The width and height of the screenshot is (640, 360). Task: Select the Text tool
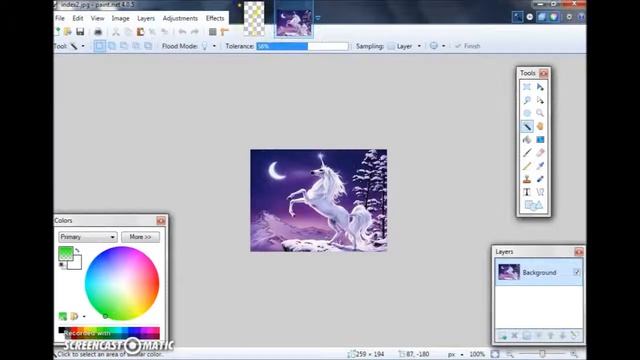point(527,192)
